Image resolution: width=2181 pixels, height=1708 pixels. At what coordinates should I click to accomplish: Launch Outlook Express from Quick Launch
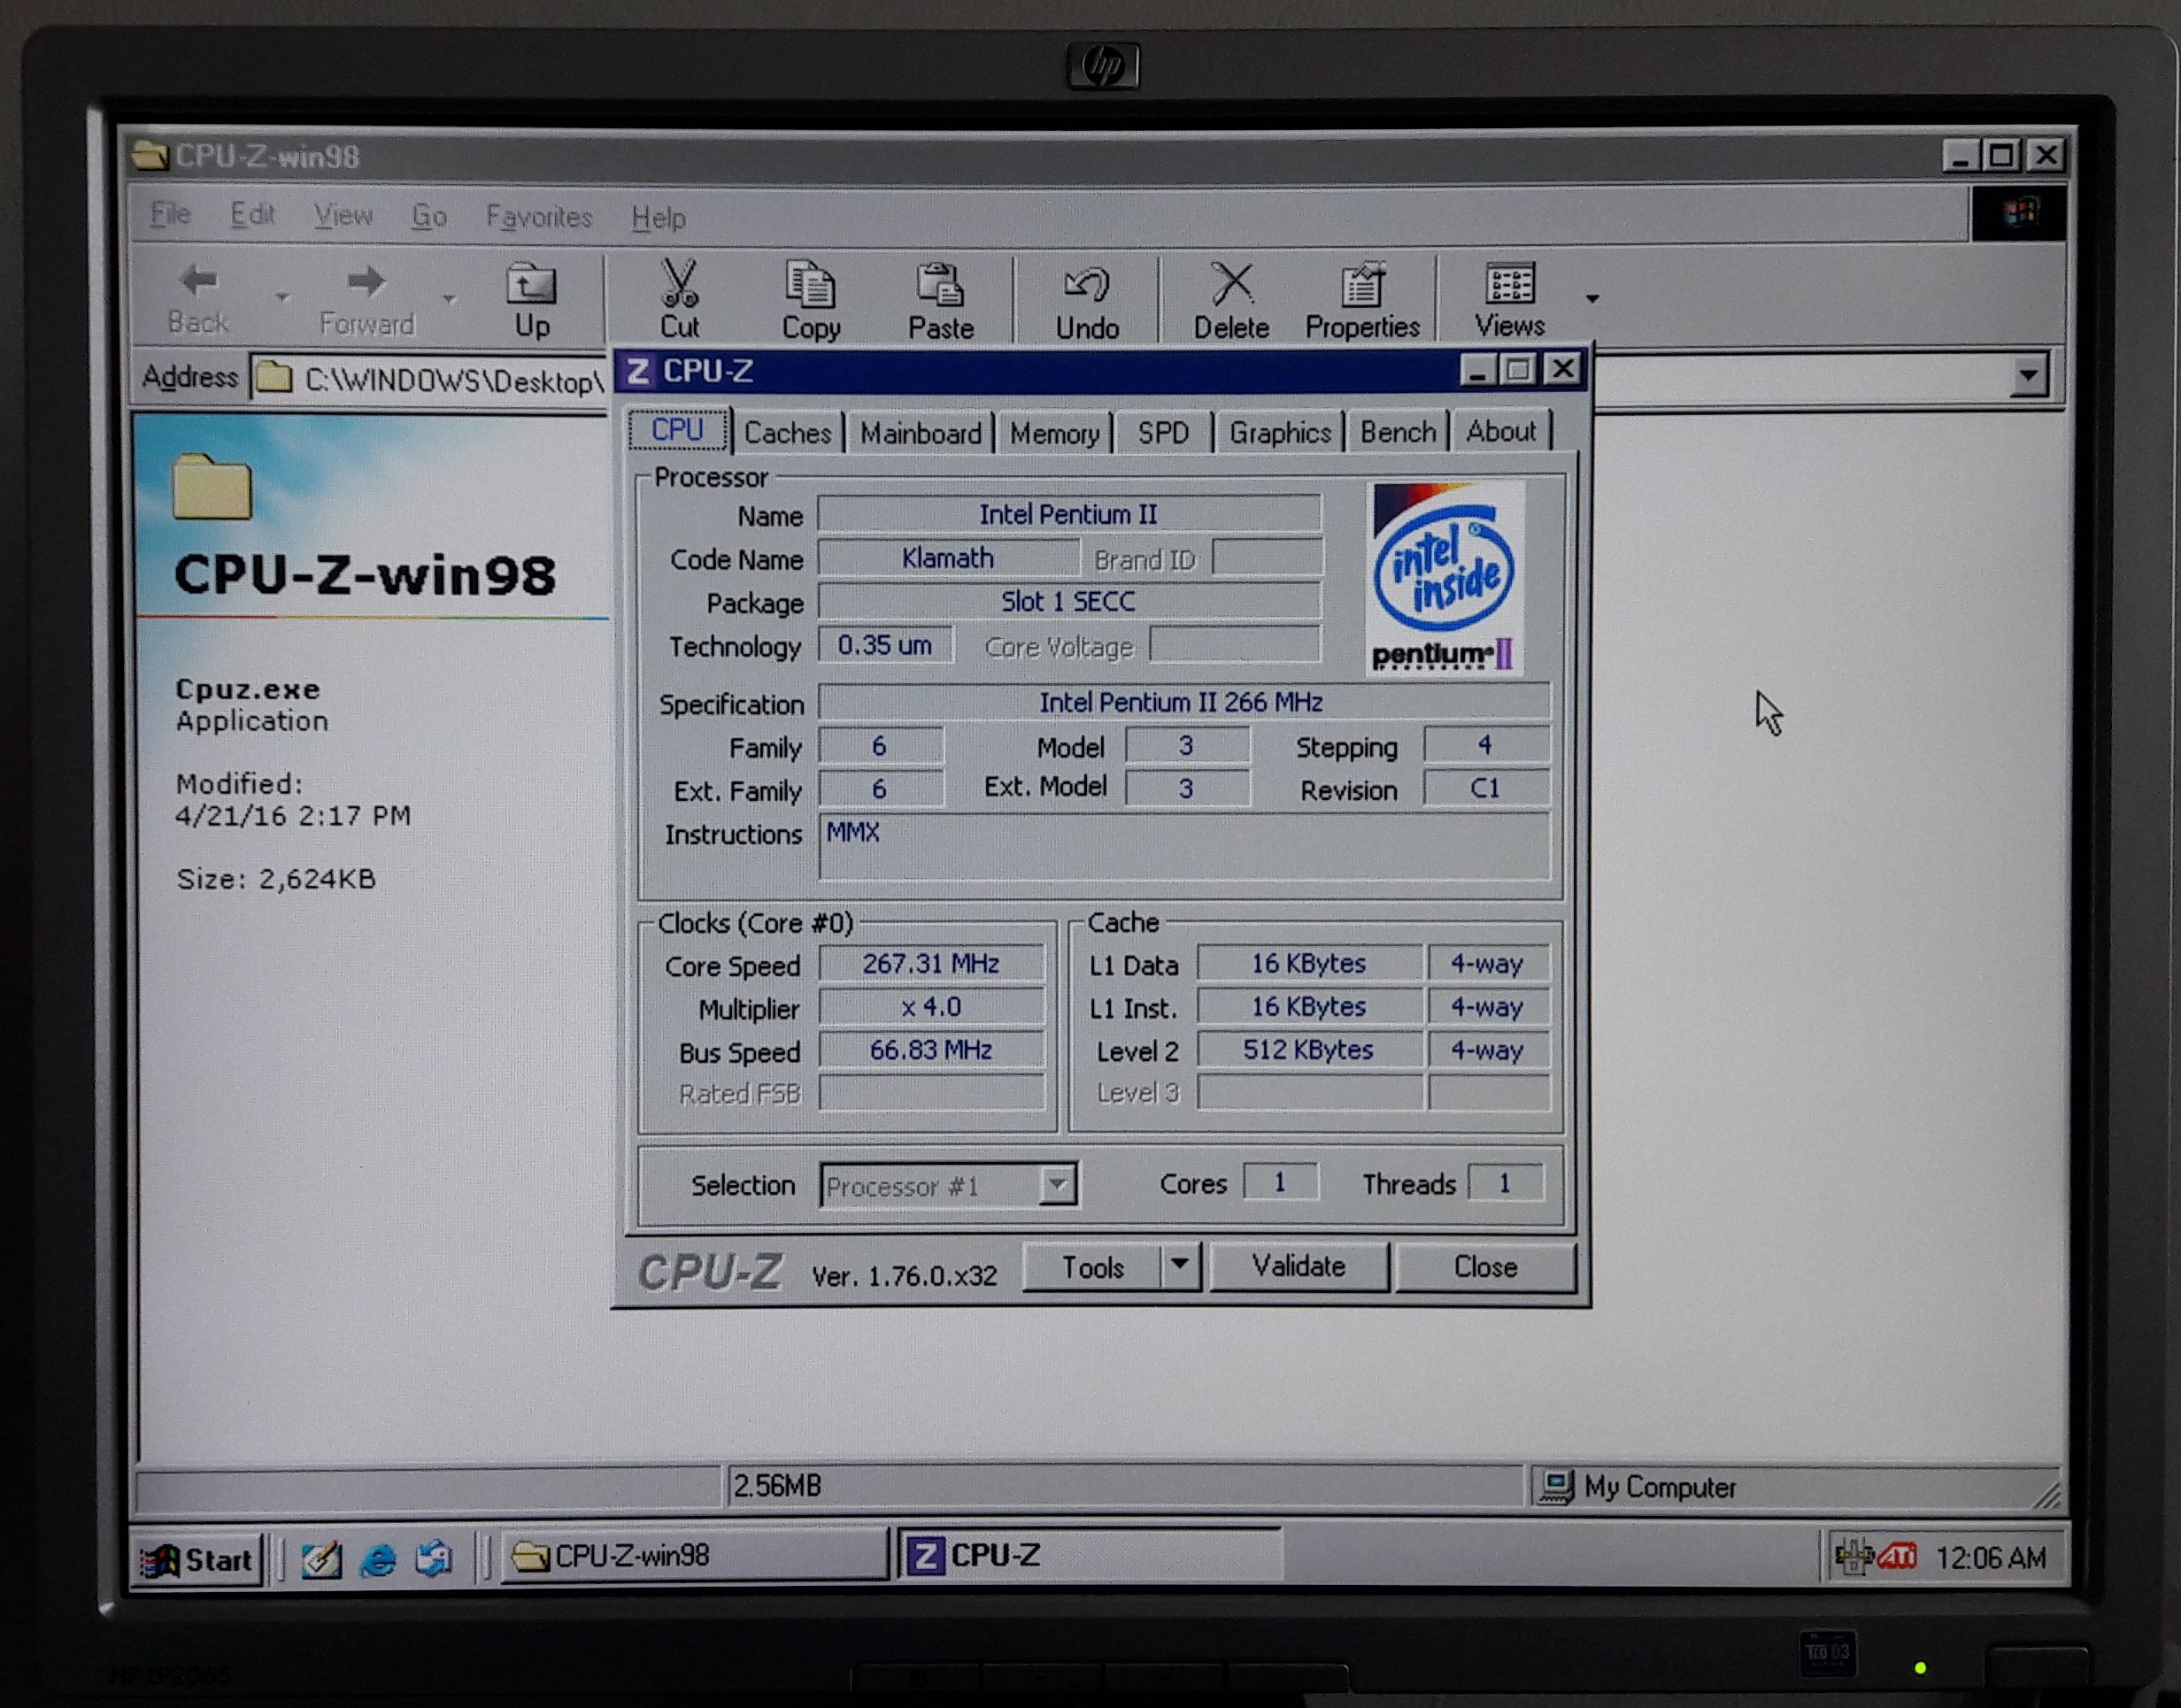click(x=435, y=1558)
